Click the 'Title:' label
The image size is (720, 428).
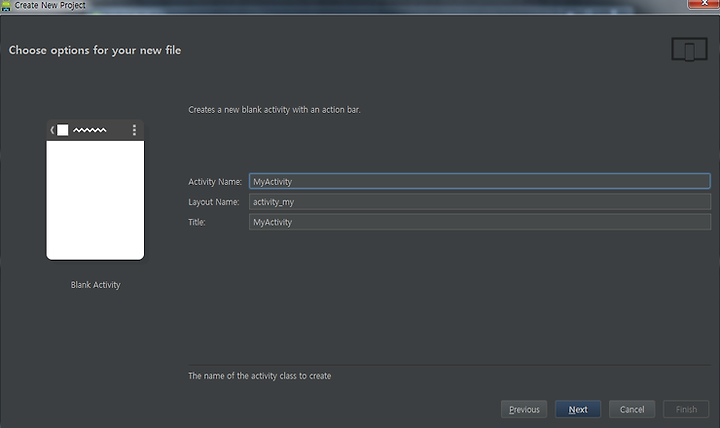click(197, 222)
